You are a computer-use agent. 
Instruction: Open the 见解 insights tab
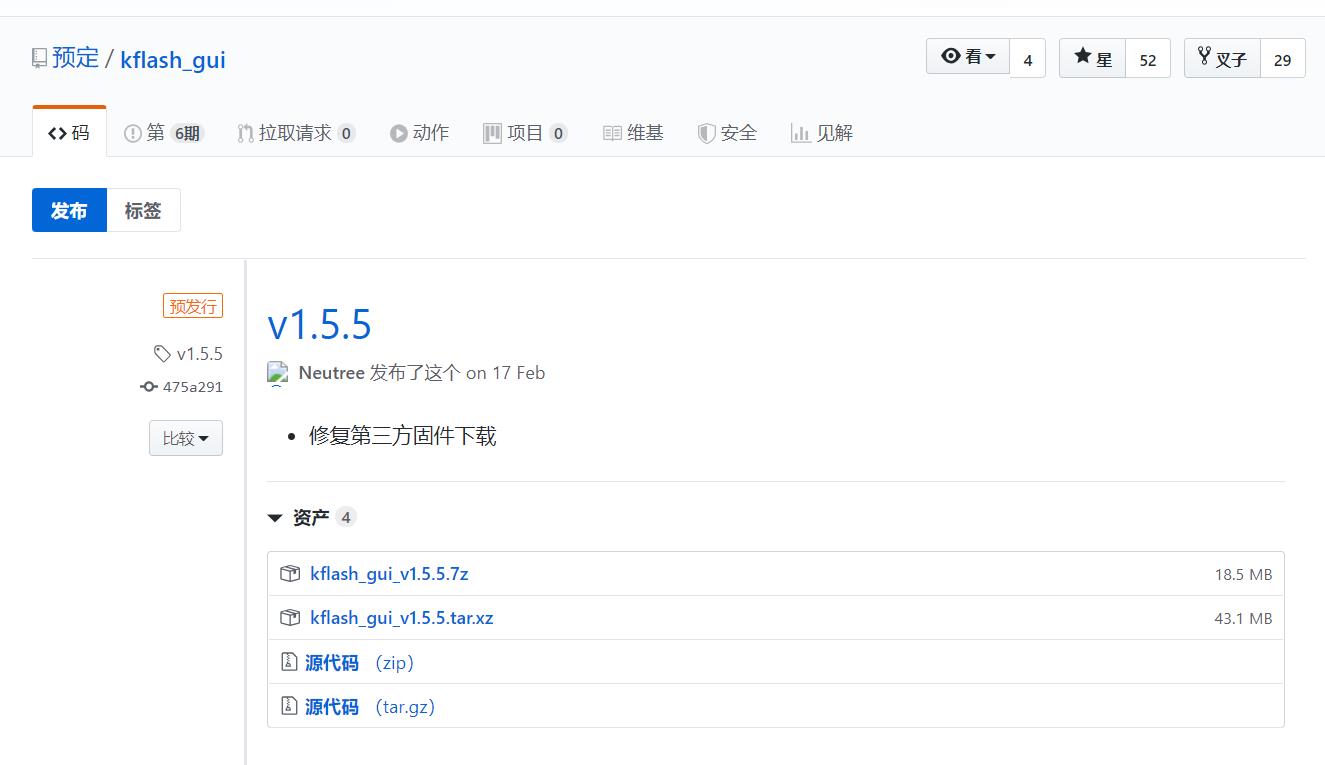822,133
